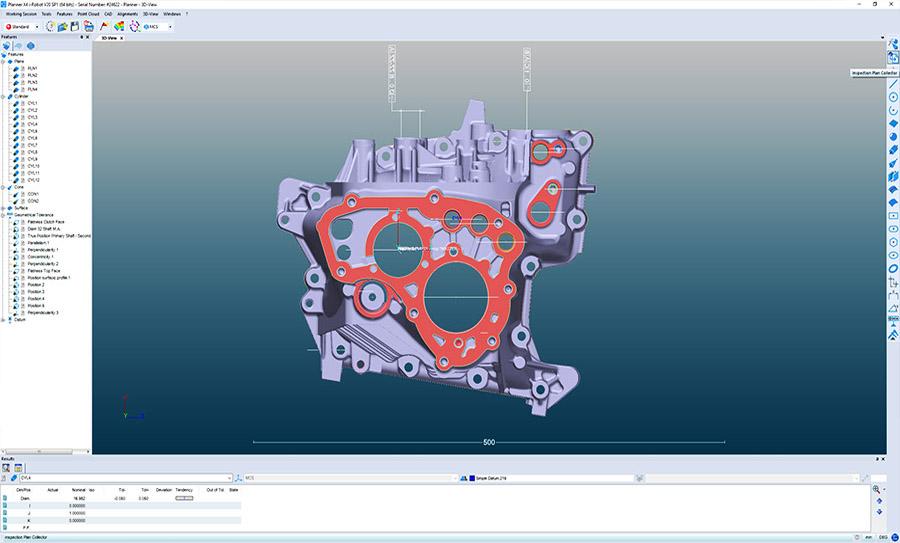This screenshot has width=900, height=543.
Task: Open the CAD menu
Action: tap(108, 13)
